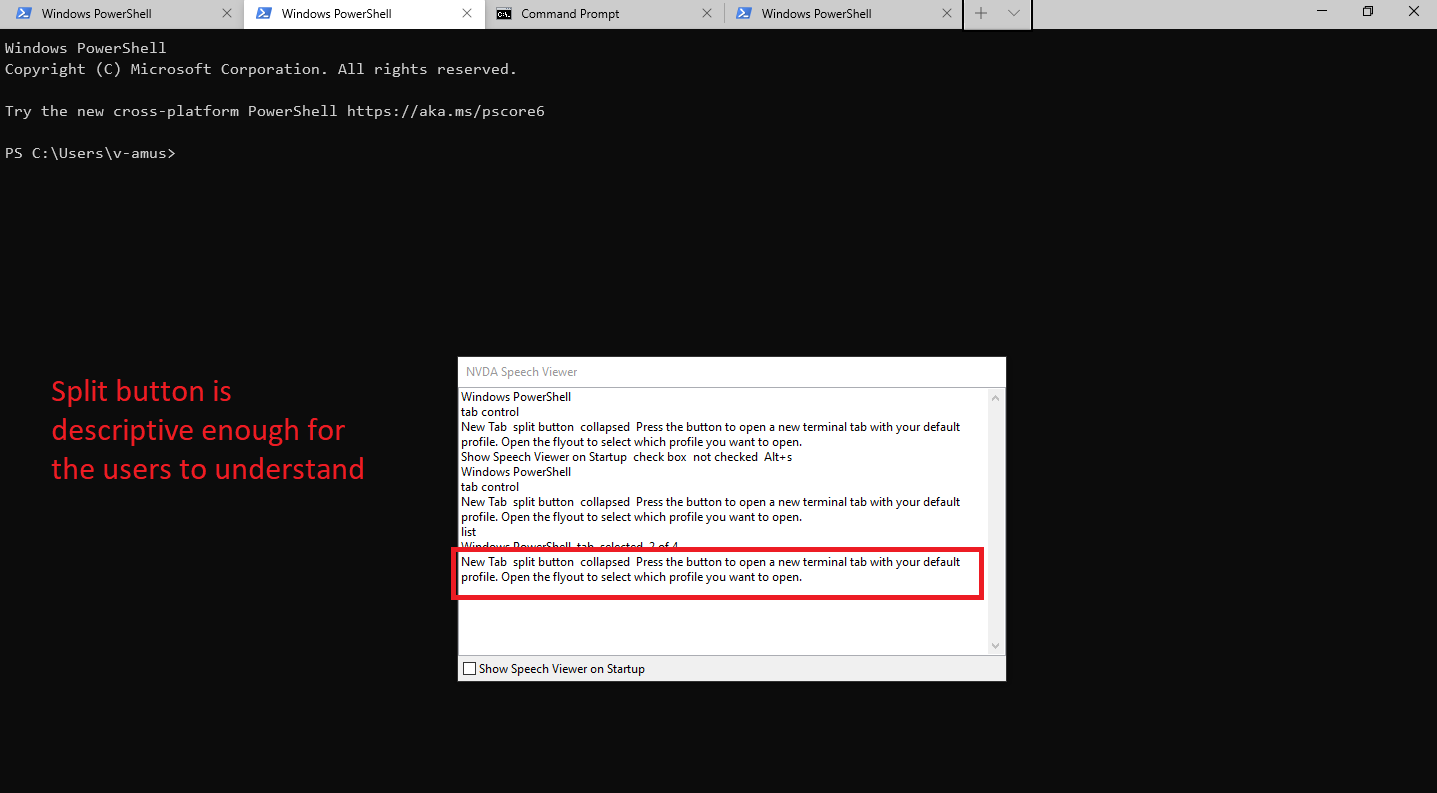Enable Show Speech Viewer on Startup
The image size is (1437, 793).
pos(470,668)
